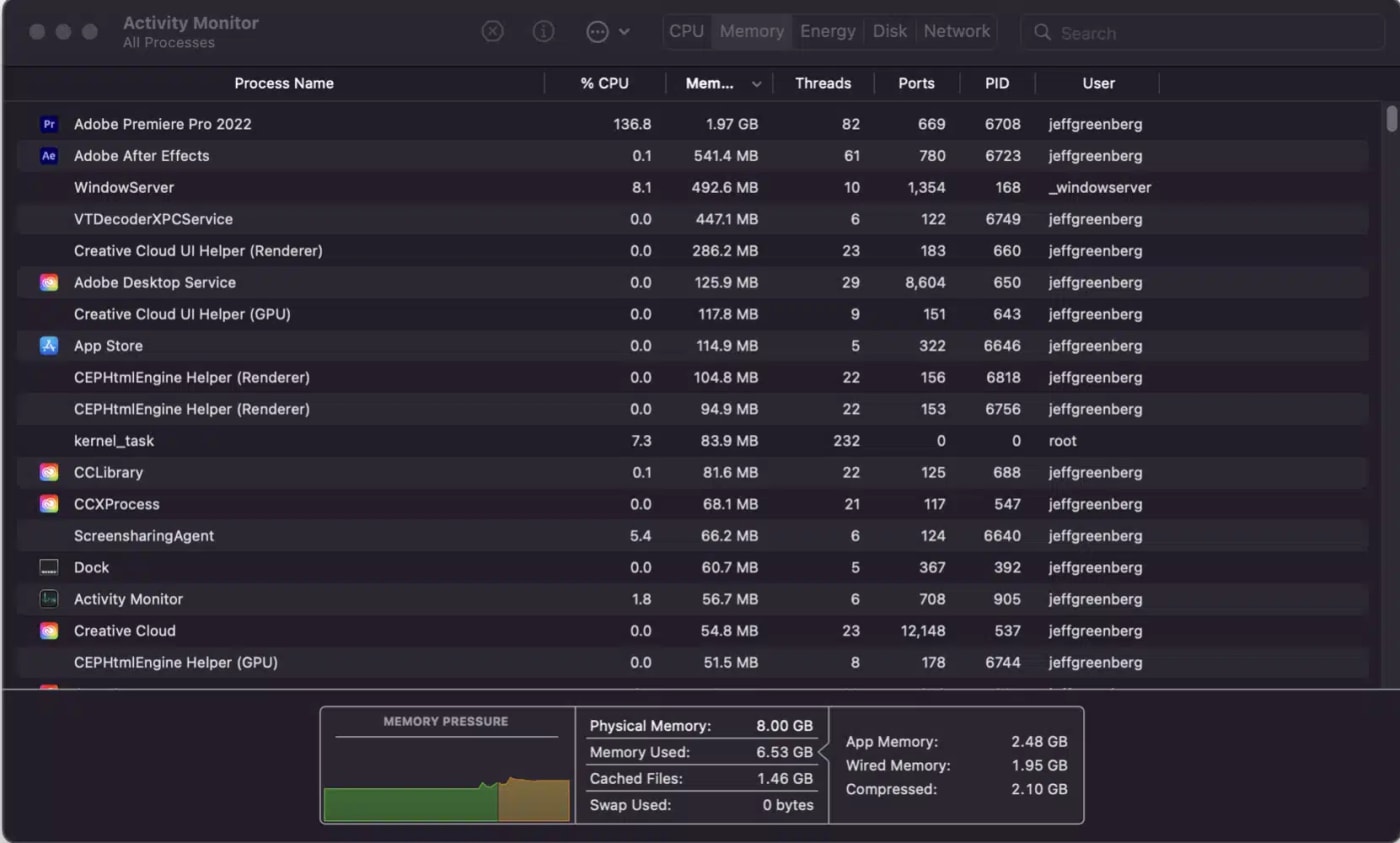Select the VTDecoderXPCService process

692,219
